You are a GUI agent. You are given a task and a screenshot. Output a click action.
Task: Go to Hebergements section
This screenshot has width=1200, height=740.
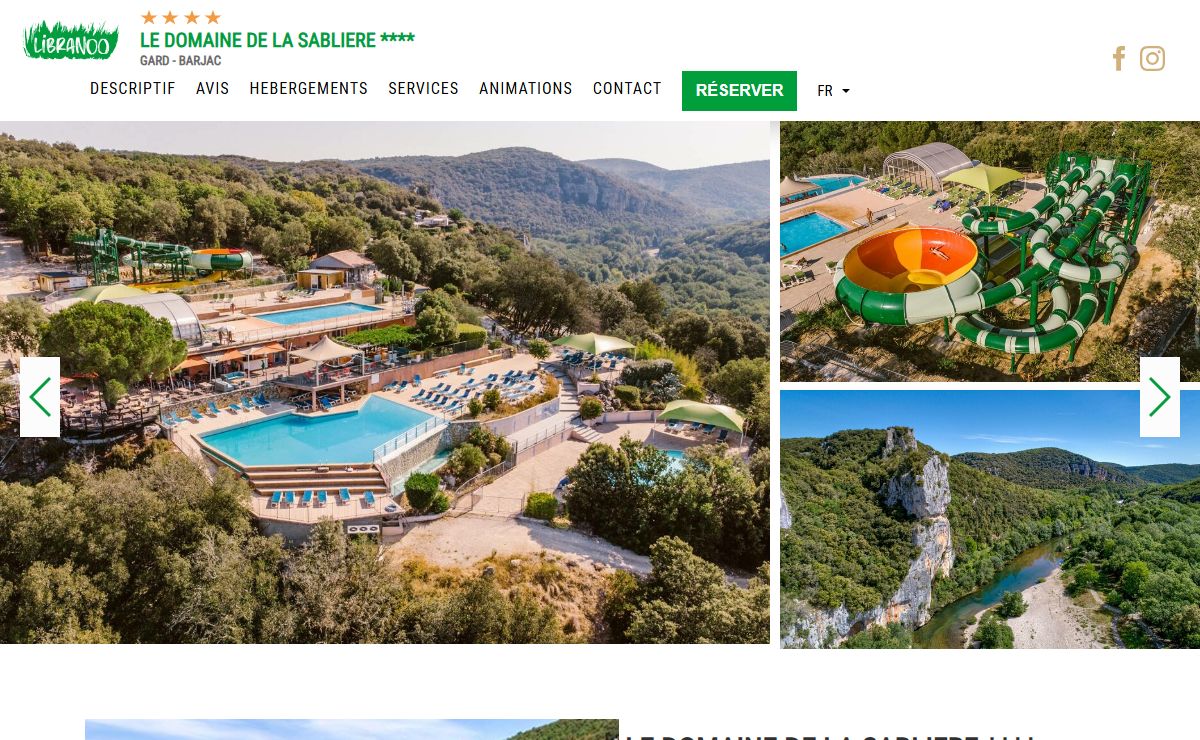pos(309,89)
